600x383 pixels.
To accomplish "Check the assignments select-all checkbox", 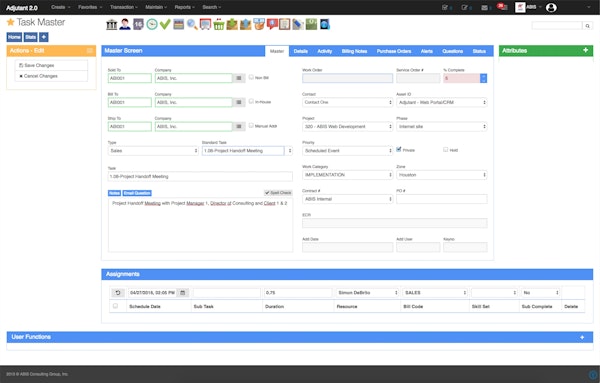I will coord(116,306).
